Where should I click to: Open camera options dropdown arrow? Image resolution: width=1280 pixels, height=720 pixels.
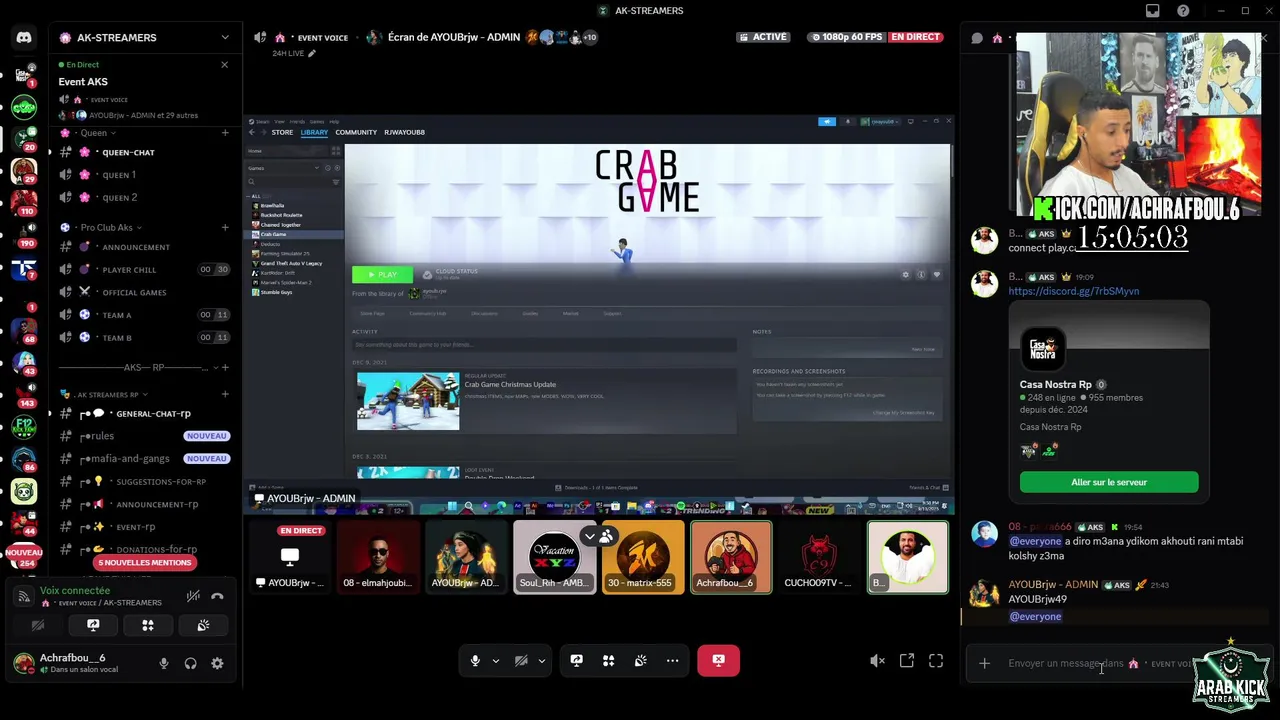pyautogui.click(x=542, y=660)
